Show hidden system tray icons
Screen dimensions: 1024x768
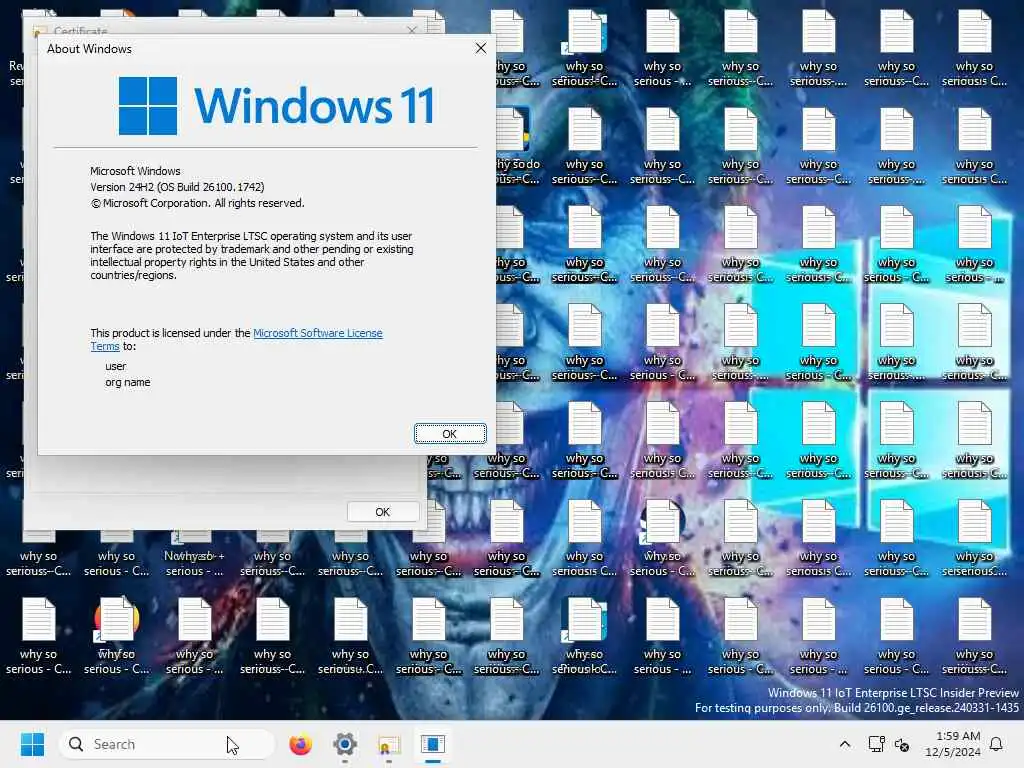point(844,744)
